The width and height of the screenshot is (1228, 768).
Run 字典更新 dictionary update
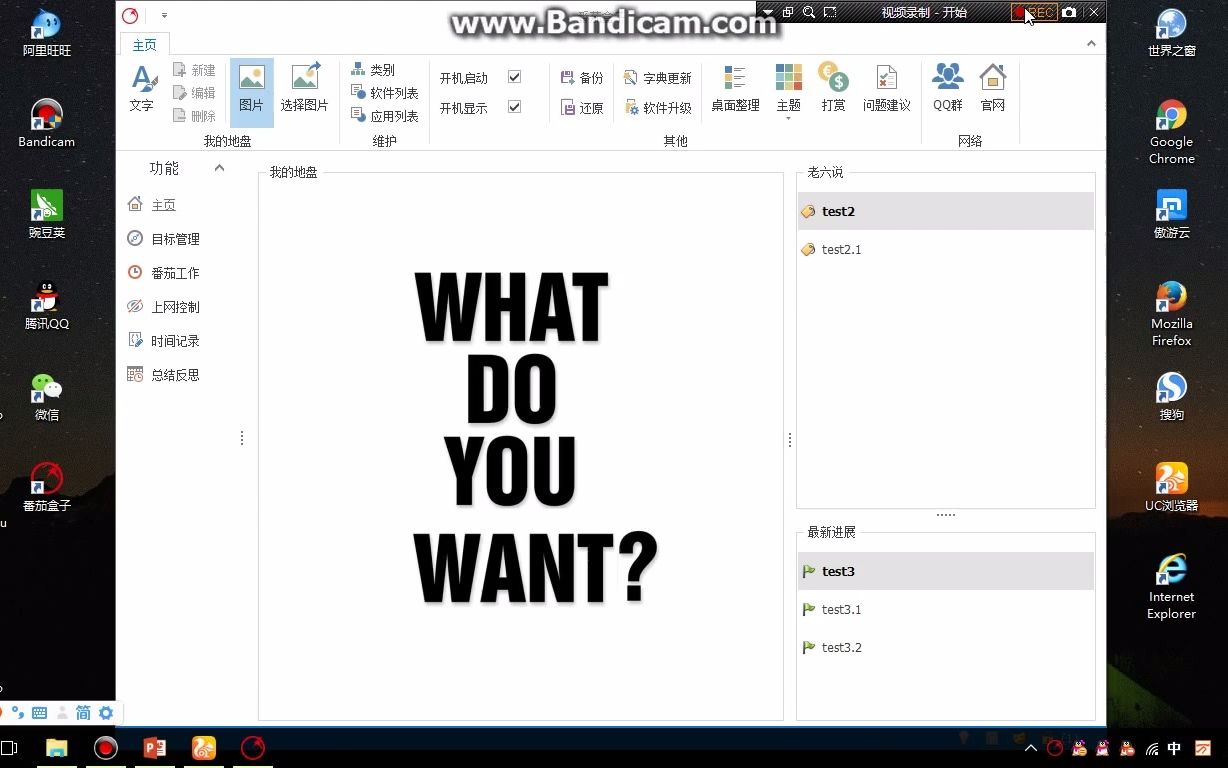pyautogui.click(x=658, y=78)
